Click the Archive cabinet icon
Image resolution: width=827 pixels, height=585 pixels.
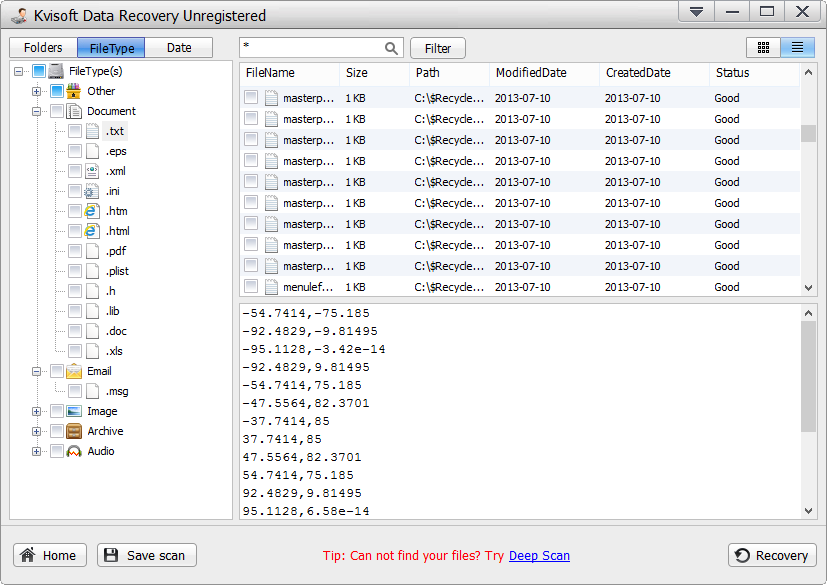point(74,431)
